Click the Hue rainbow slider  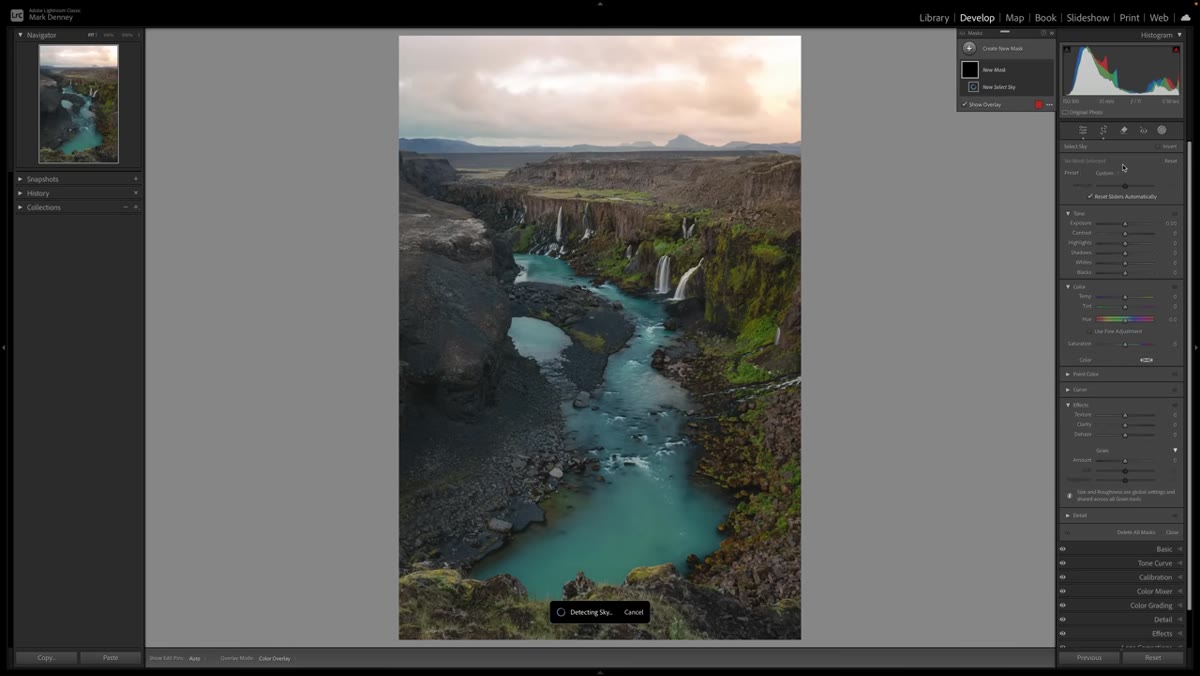(x=1125, y=319)
